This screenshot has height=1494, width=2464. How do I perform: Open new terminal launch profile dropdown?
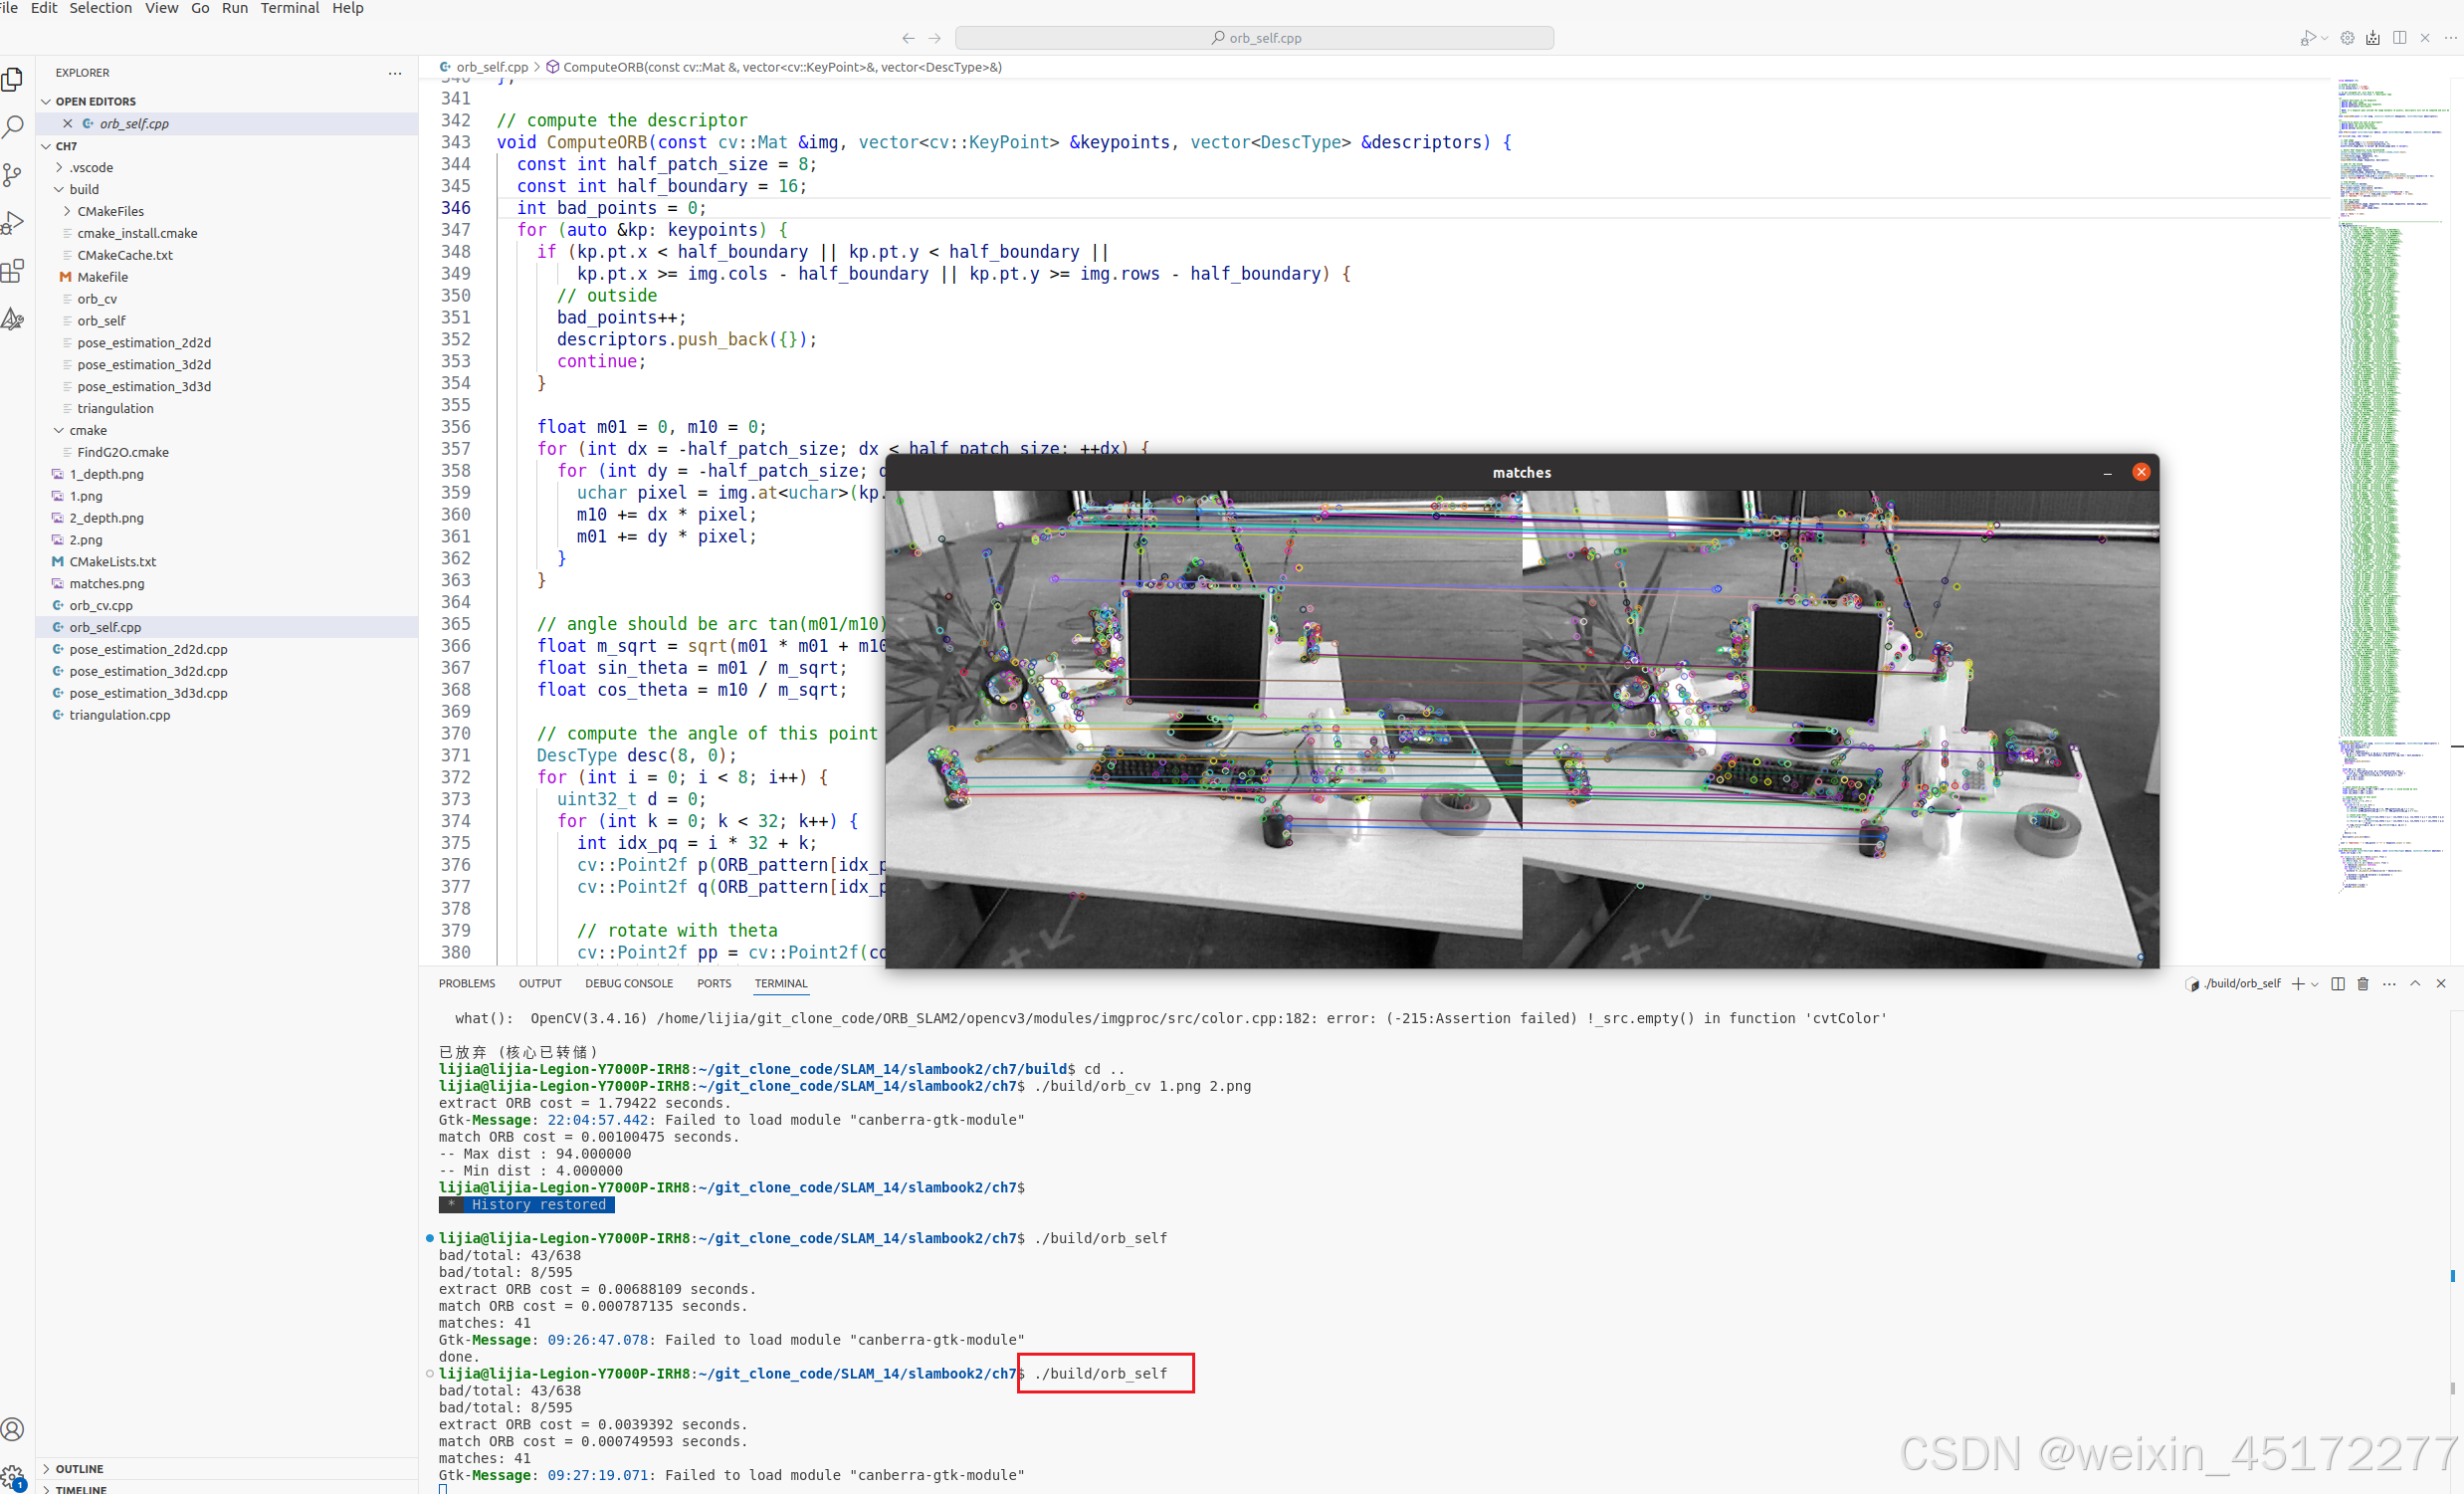[2314, 984]
